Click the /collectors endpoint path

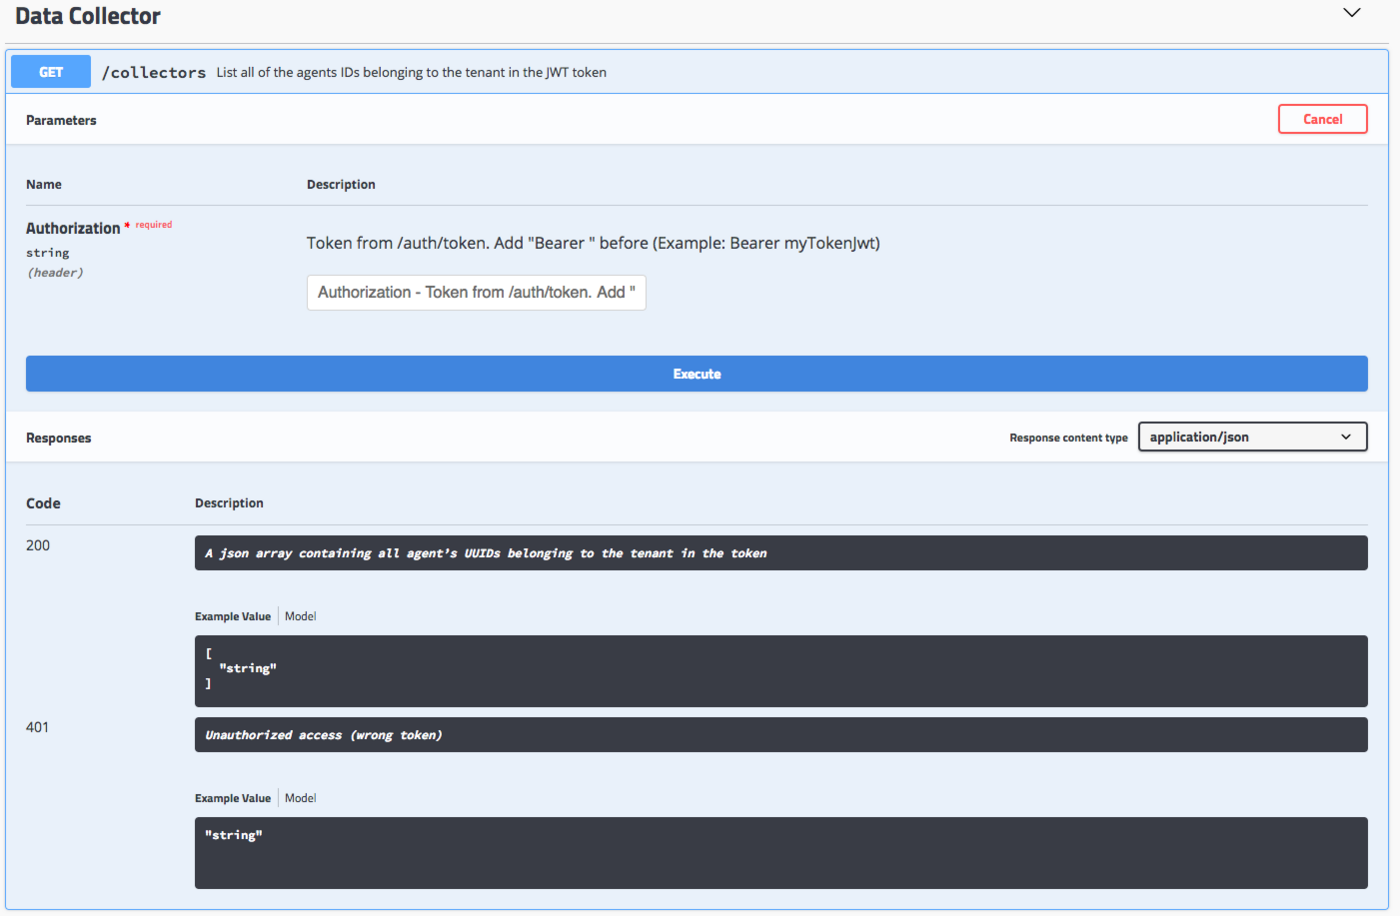point(154,72)
